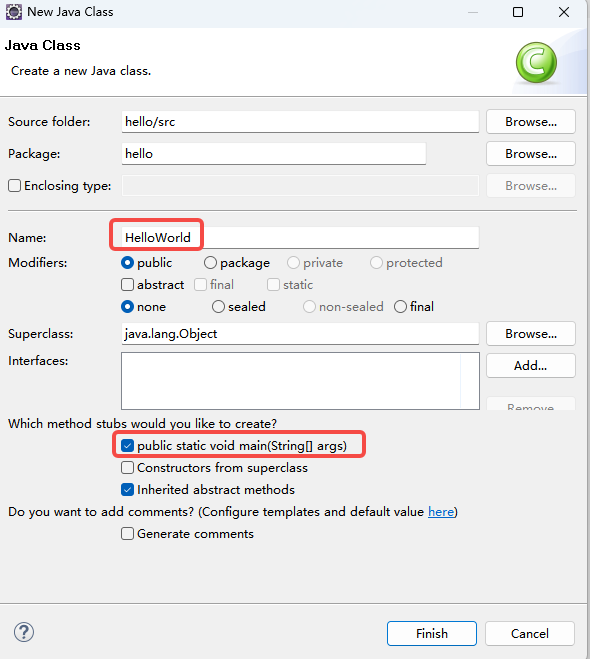Cancel the class creation
Image resolution: width=590 pixels, height=659 pixels.
[x=529, y=633]
